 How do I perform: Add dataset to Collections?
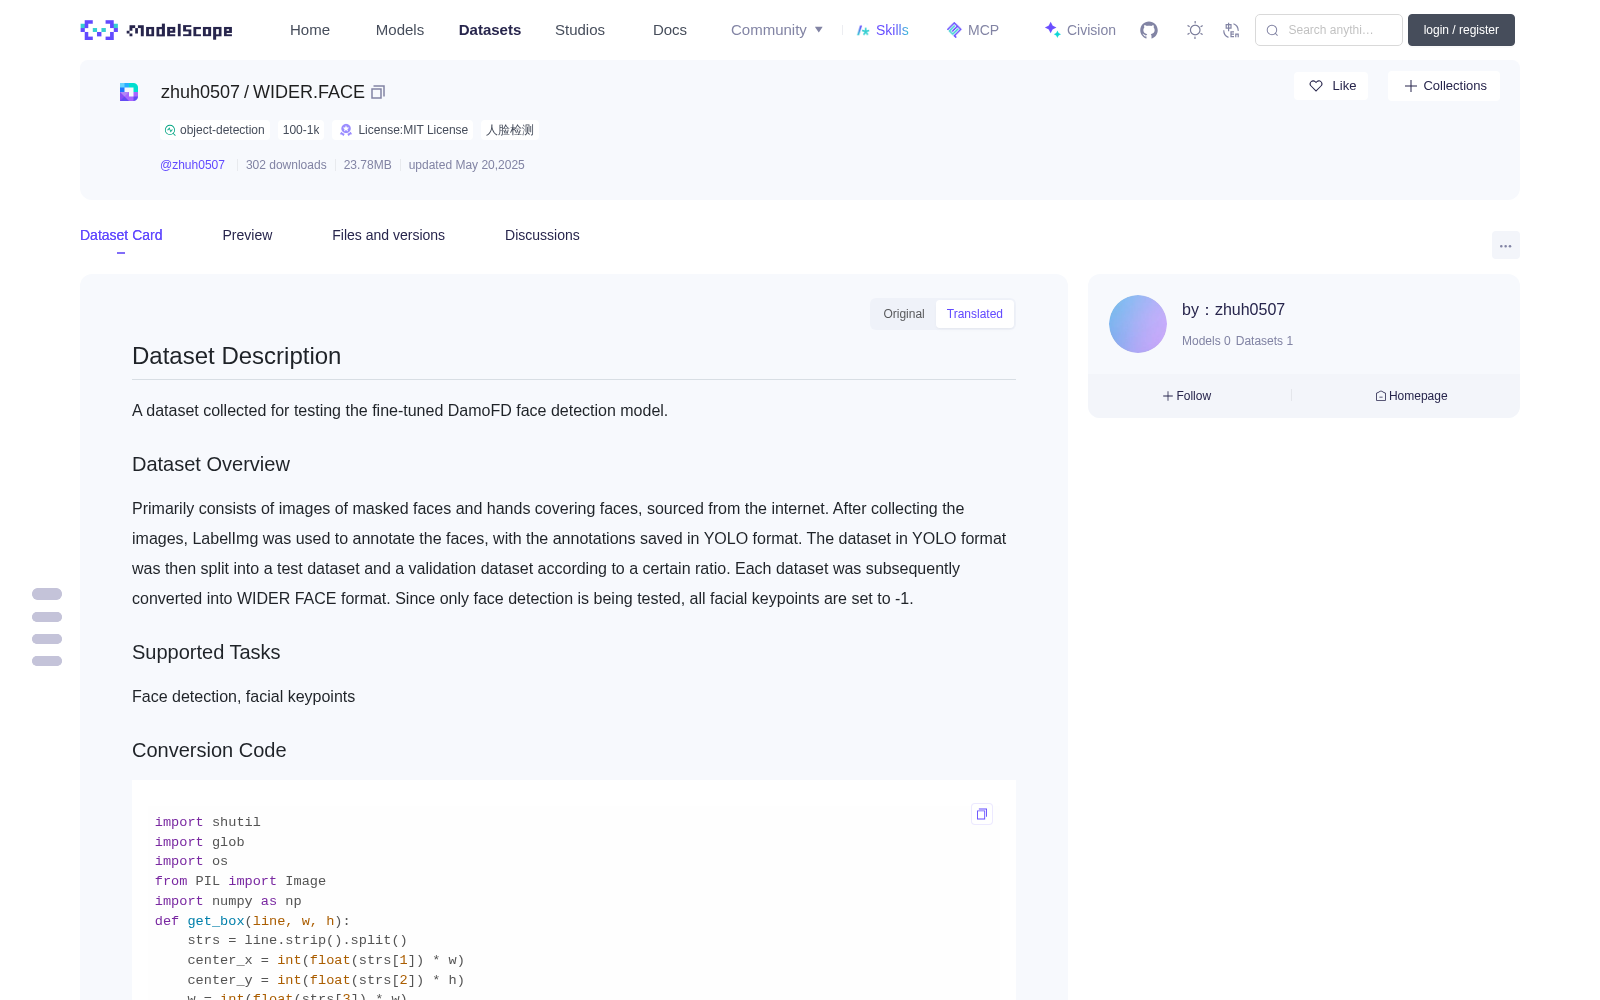point(1444,86)
